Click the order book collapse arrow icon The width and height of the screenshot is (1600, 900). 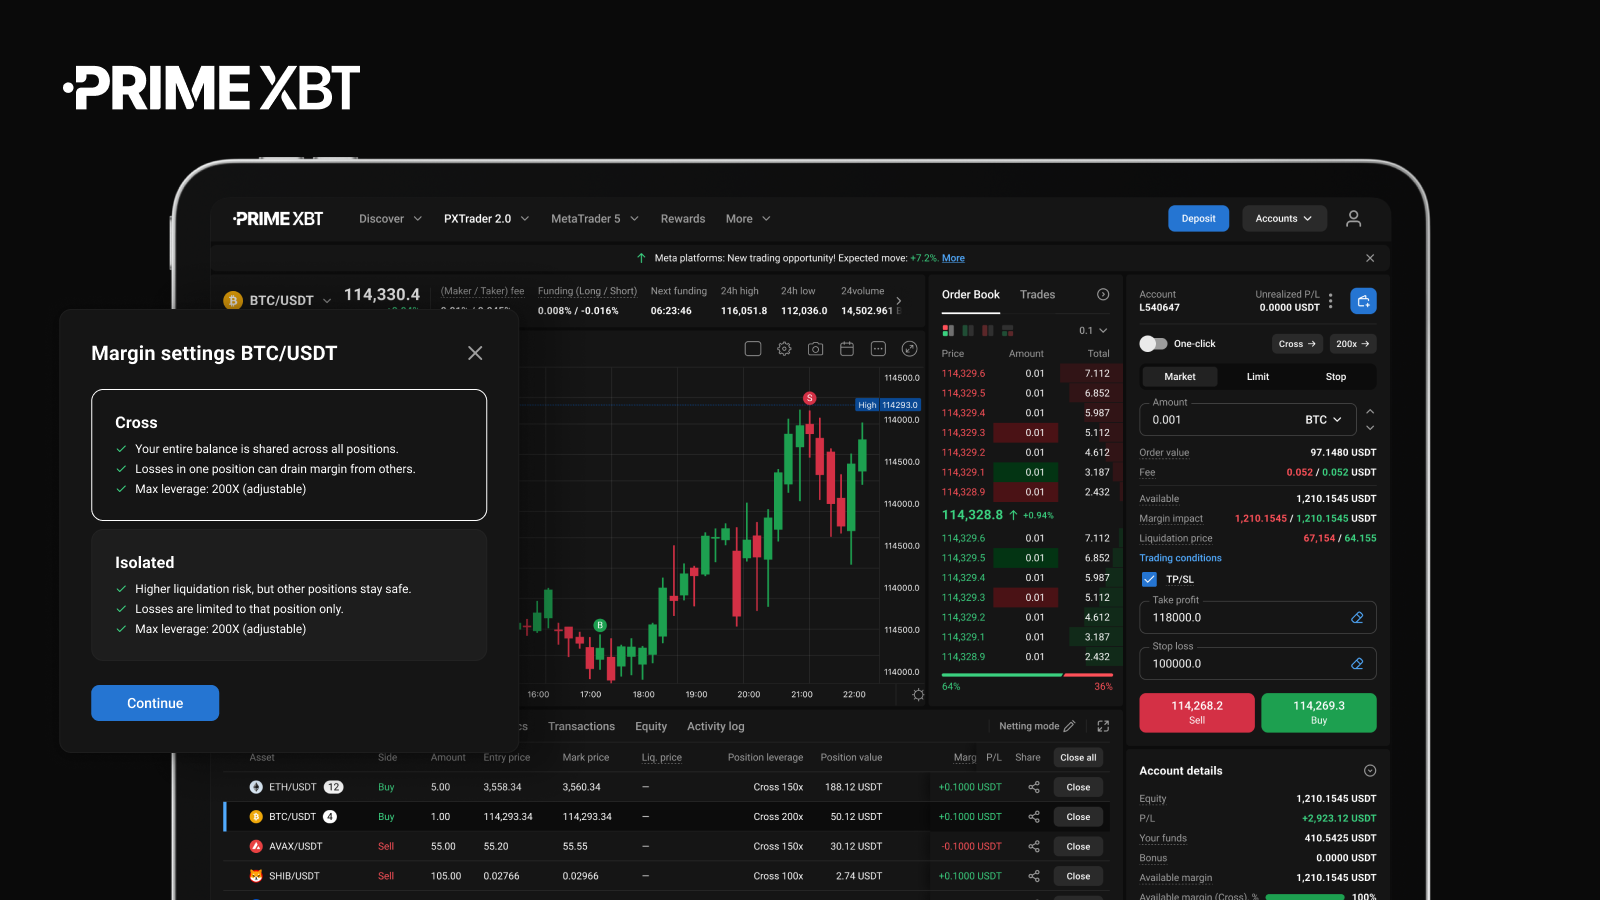[x=1103, y=295]
